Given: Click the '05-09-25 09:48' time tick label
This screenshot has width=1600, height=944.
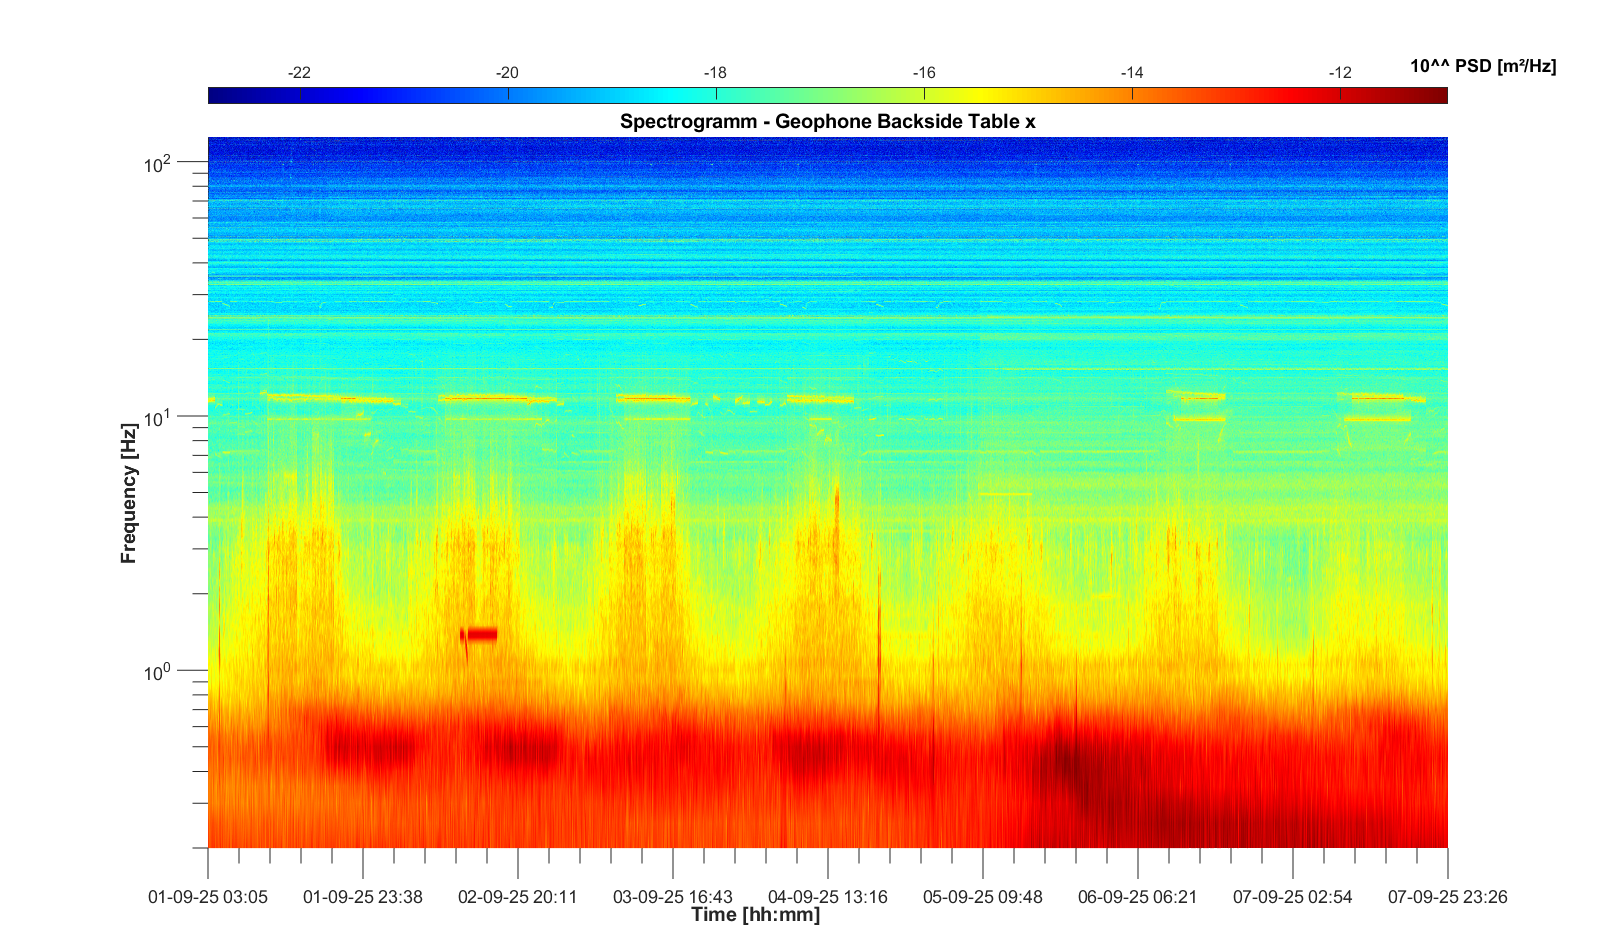Looking at the screenshot, I should [983, 897].
